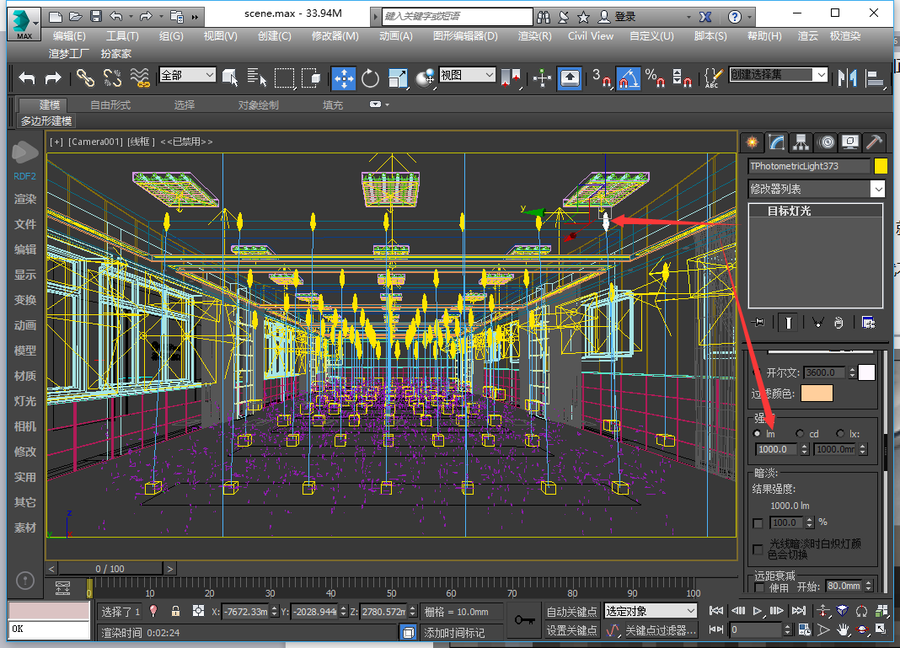Image resolution: width=900 pixels, height=648 pixels.
Task: Enable far attenuation 使用 checkbox
Action: pyautogui.click(x=759, y=588)
